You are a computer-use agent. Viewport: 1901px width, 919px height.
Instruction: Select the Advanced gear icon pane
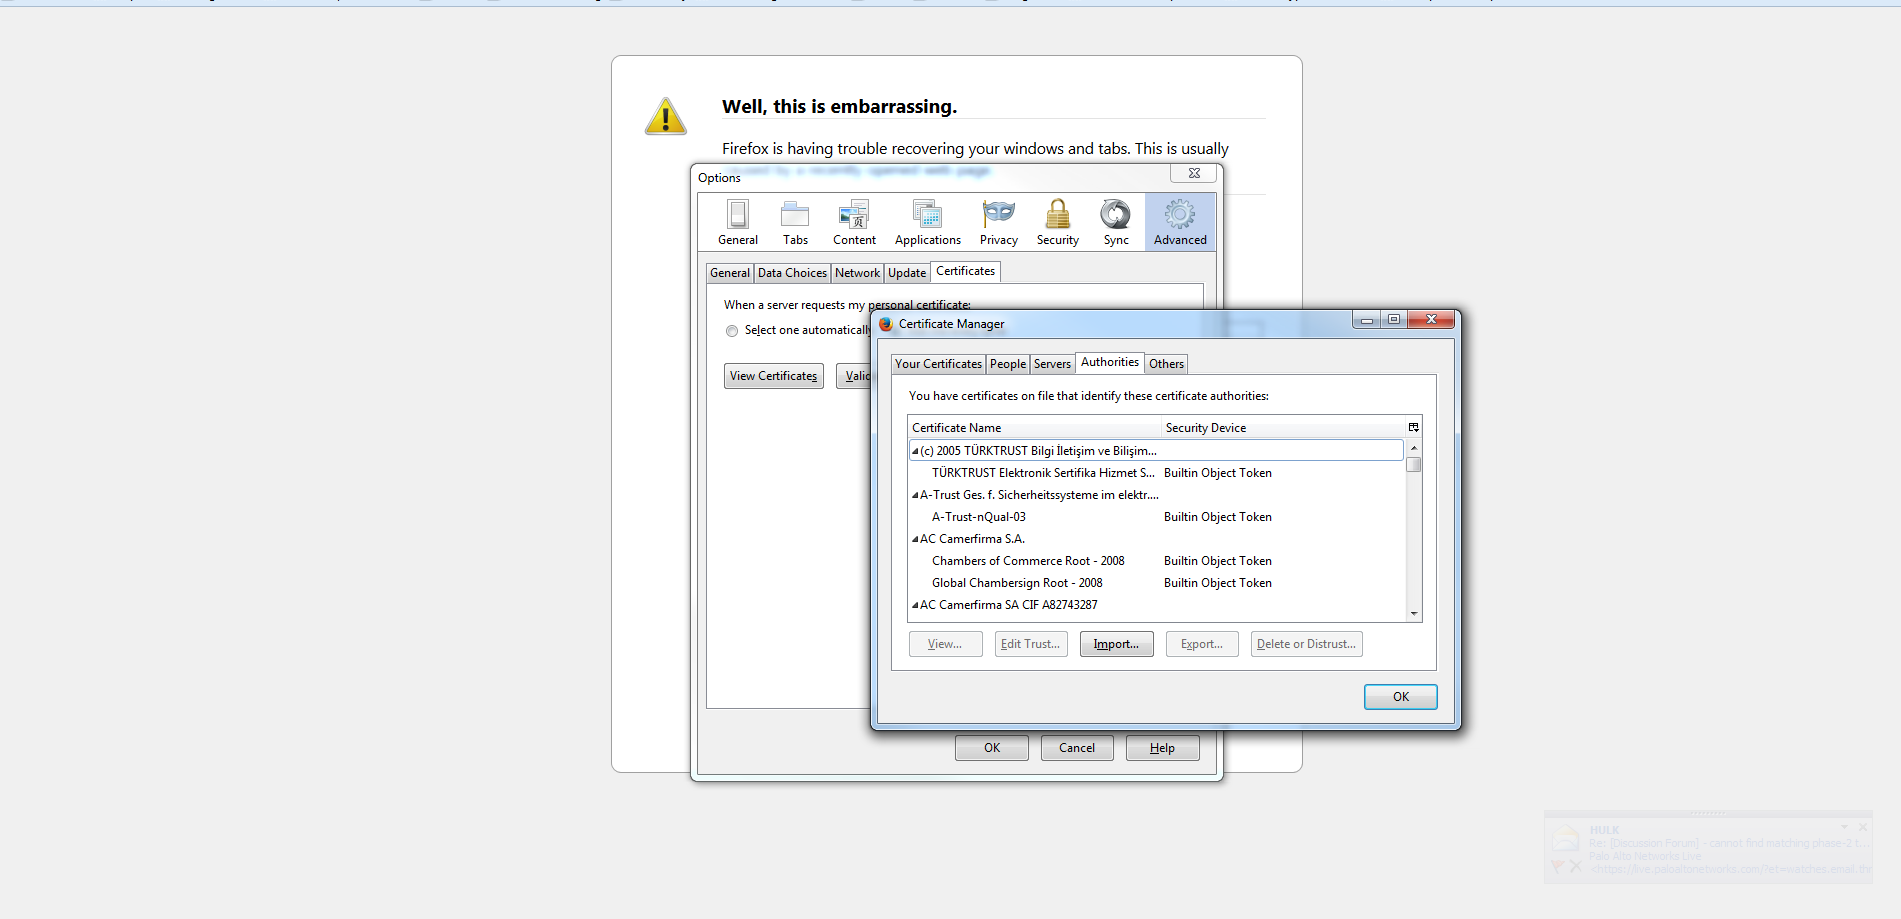click(x=1180, y=222)
